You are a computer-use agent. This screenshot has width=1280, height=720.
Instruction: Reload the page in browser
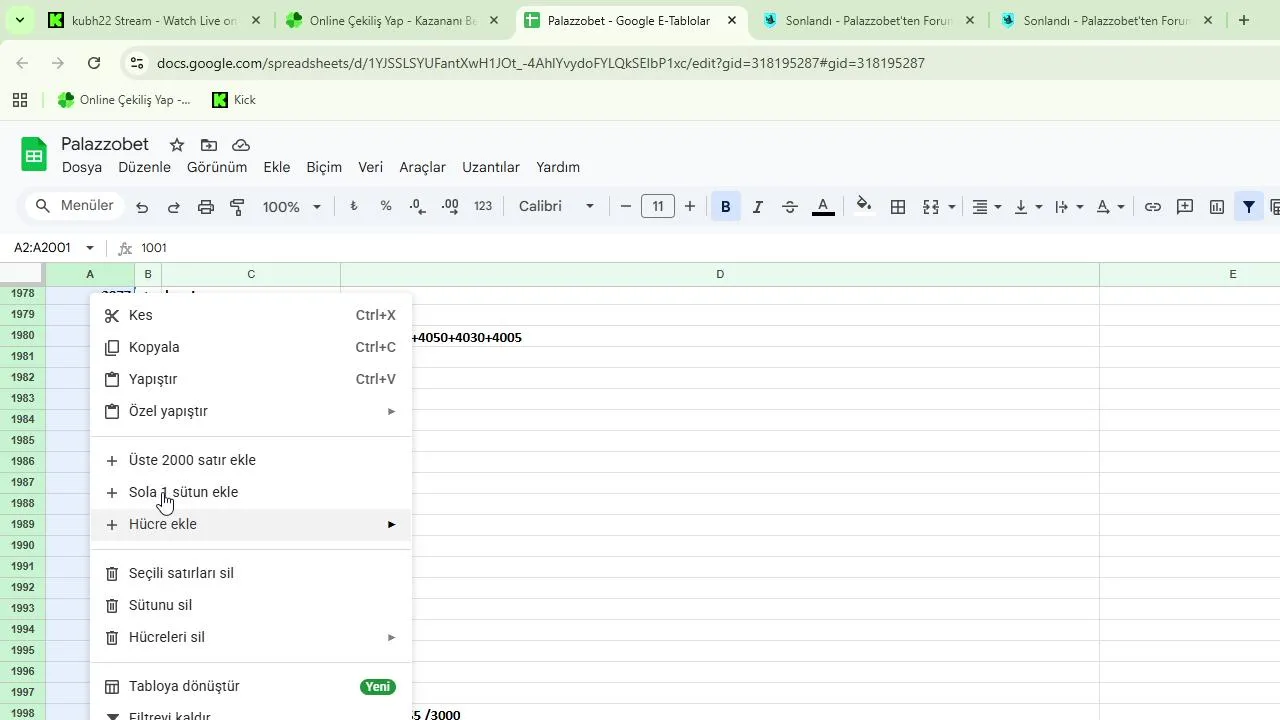pyautogui.click(x=94, y=63)
